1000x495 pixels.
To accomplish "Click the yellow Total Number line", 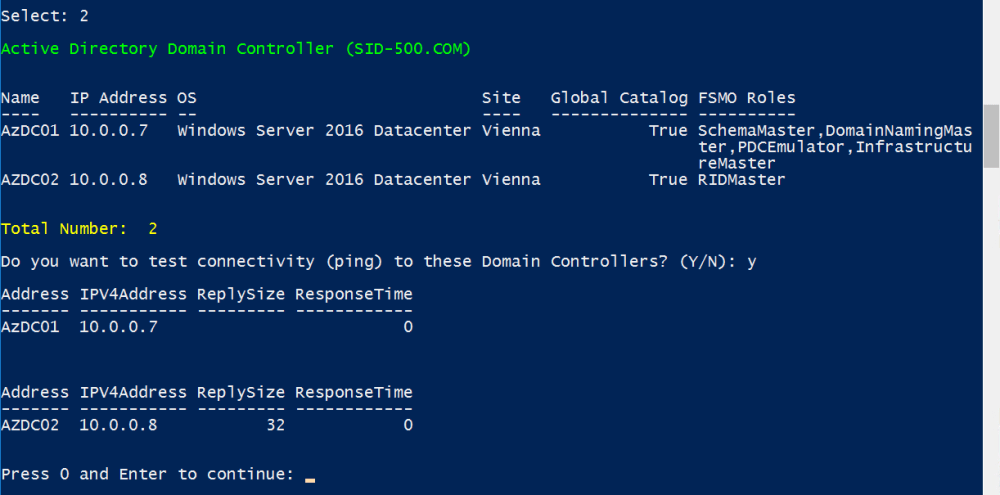I will click(x=79, y=229).
